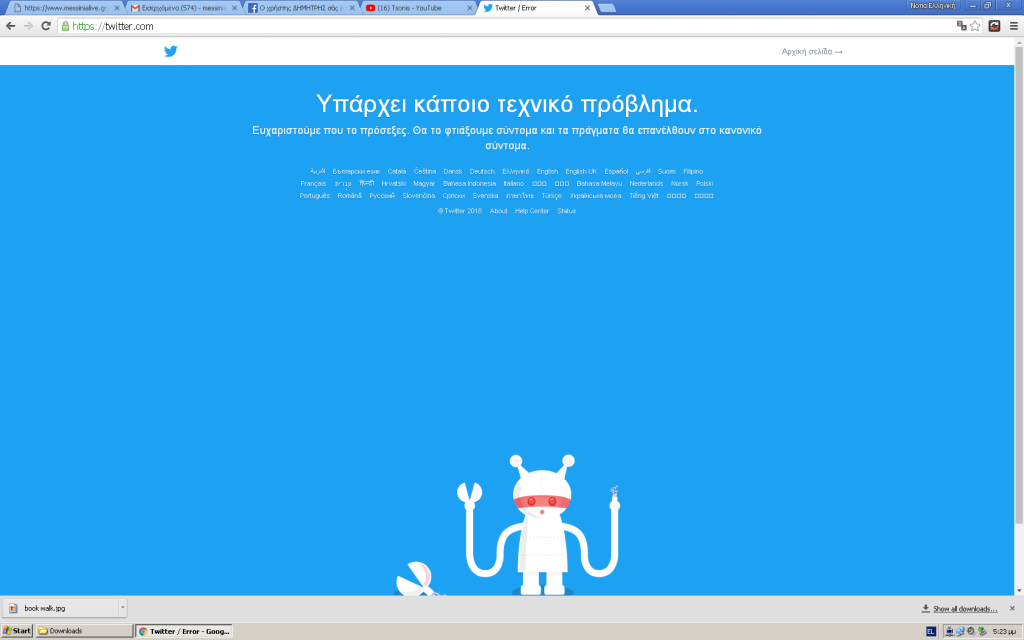This screenshot has height=640, width=1024.
Task: Close the downloads bar
Action: click(1012, 608)
